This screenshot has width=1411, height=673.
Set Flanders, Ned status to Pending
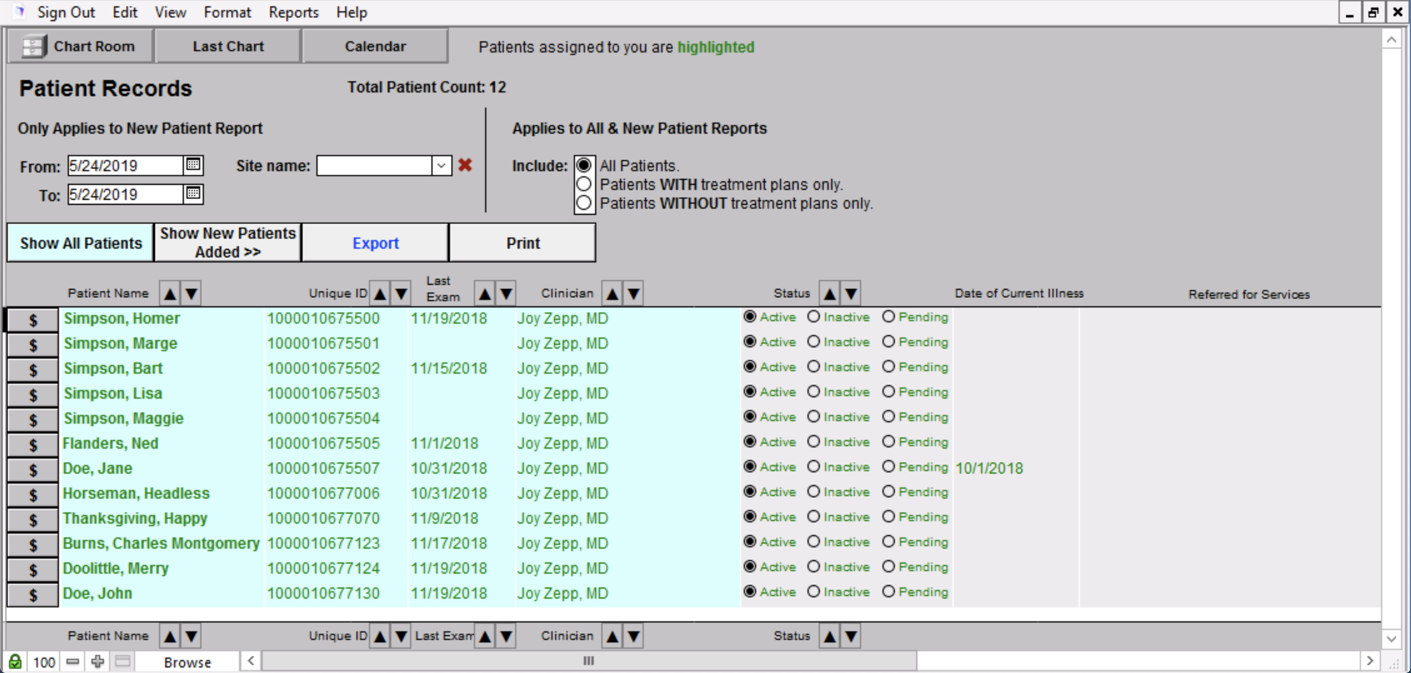[888, 442]
